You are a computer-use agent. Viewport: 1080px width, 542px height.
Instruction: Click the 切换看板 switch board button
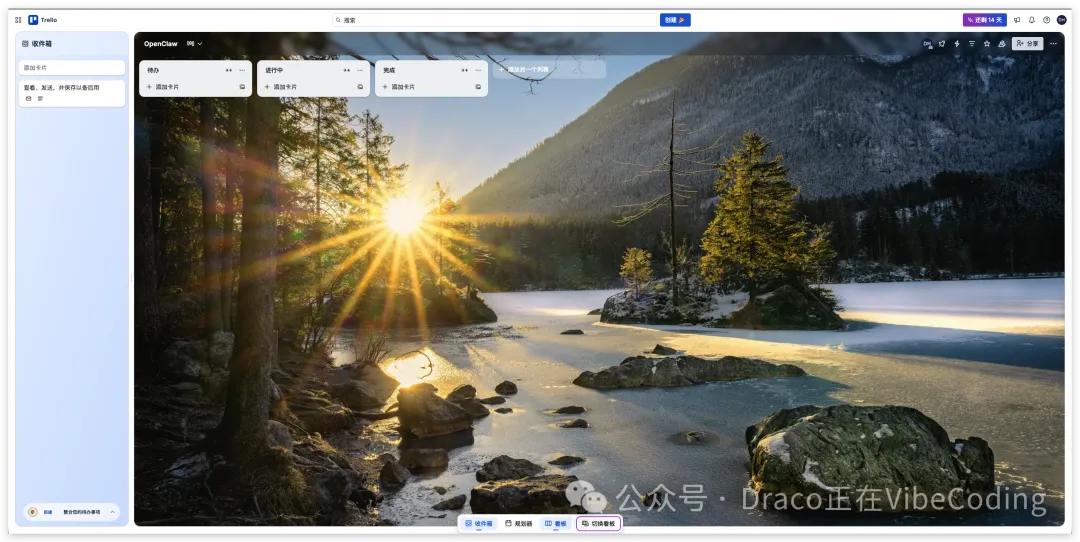pyautogui.click(x=599, y=523)
